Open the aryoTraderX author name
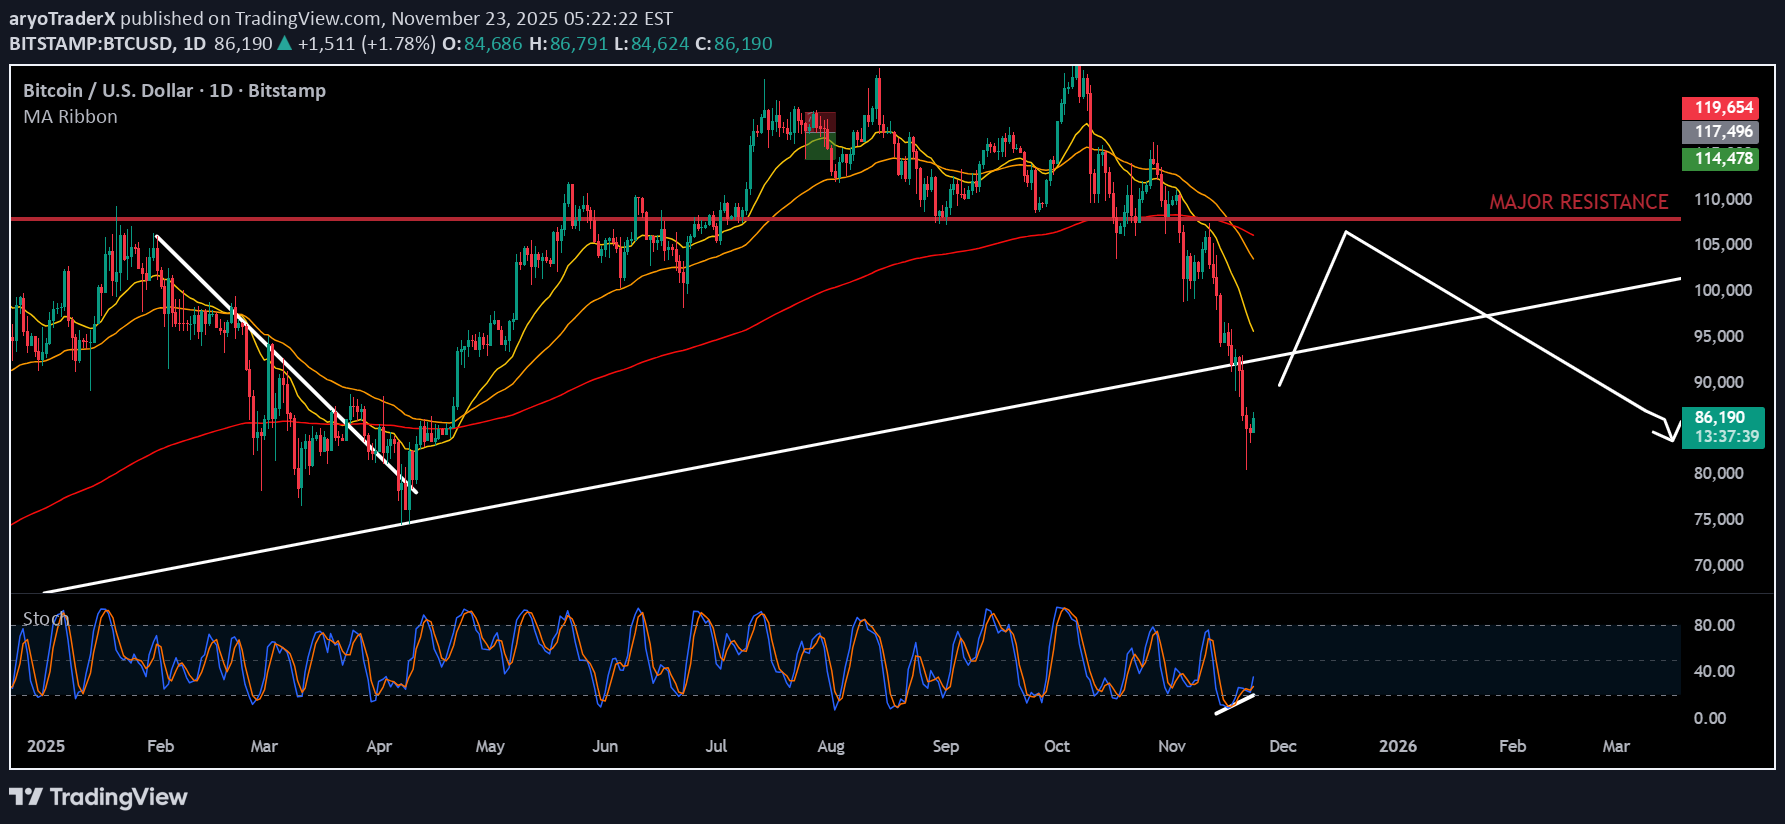This screenshot has height=824, width=1785. (62, 18)
